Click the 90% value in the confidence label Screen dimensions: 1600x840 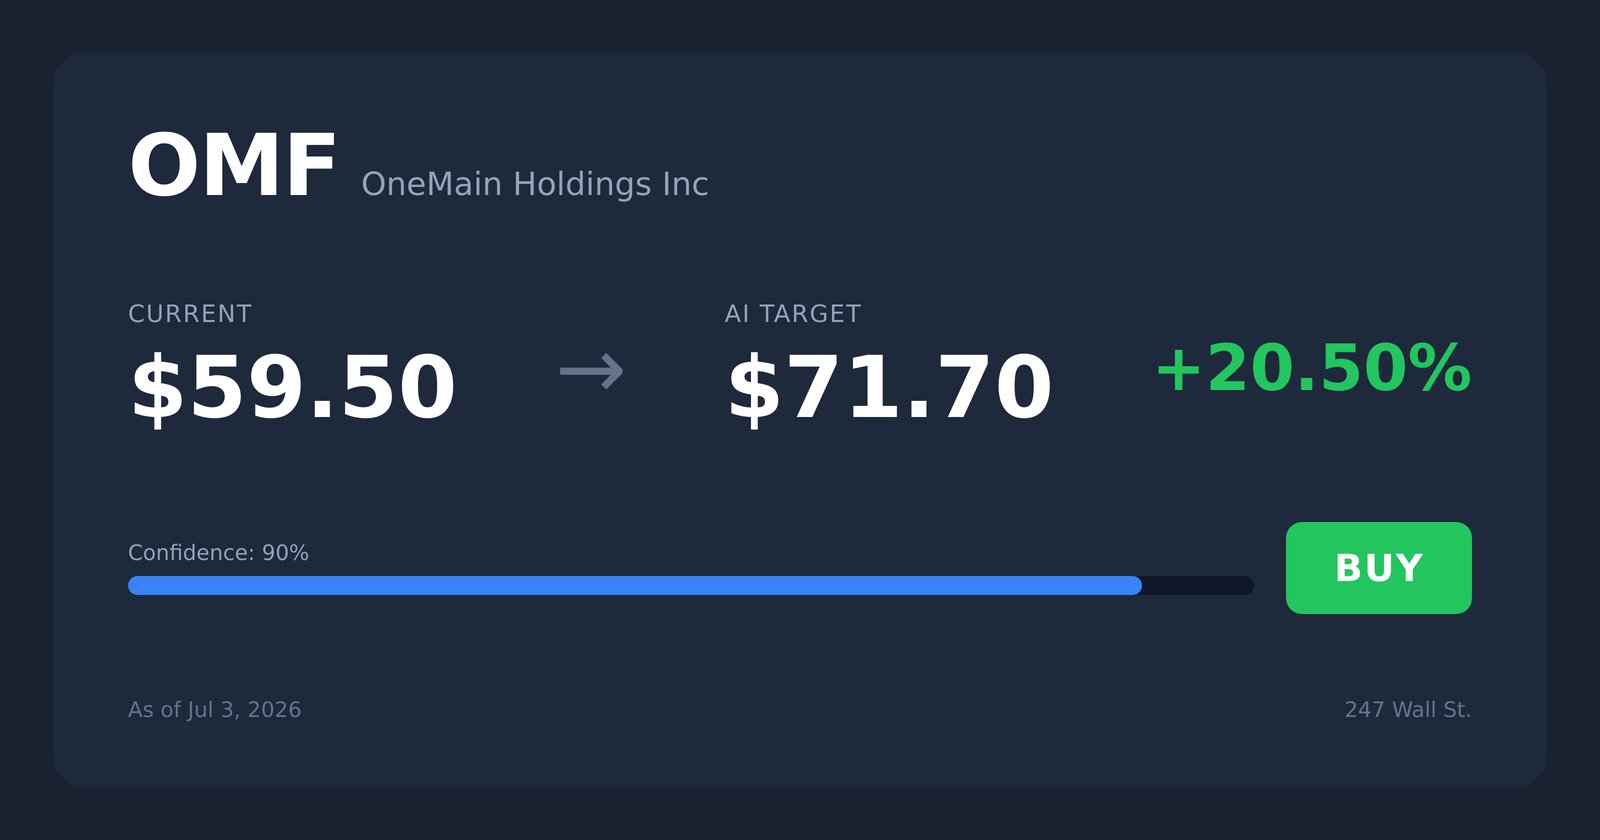click(x=285, y=553)
